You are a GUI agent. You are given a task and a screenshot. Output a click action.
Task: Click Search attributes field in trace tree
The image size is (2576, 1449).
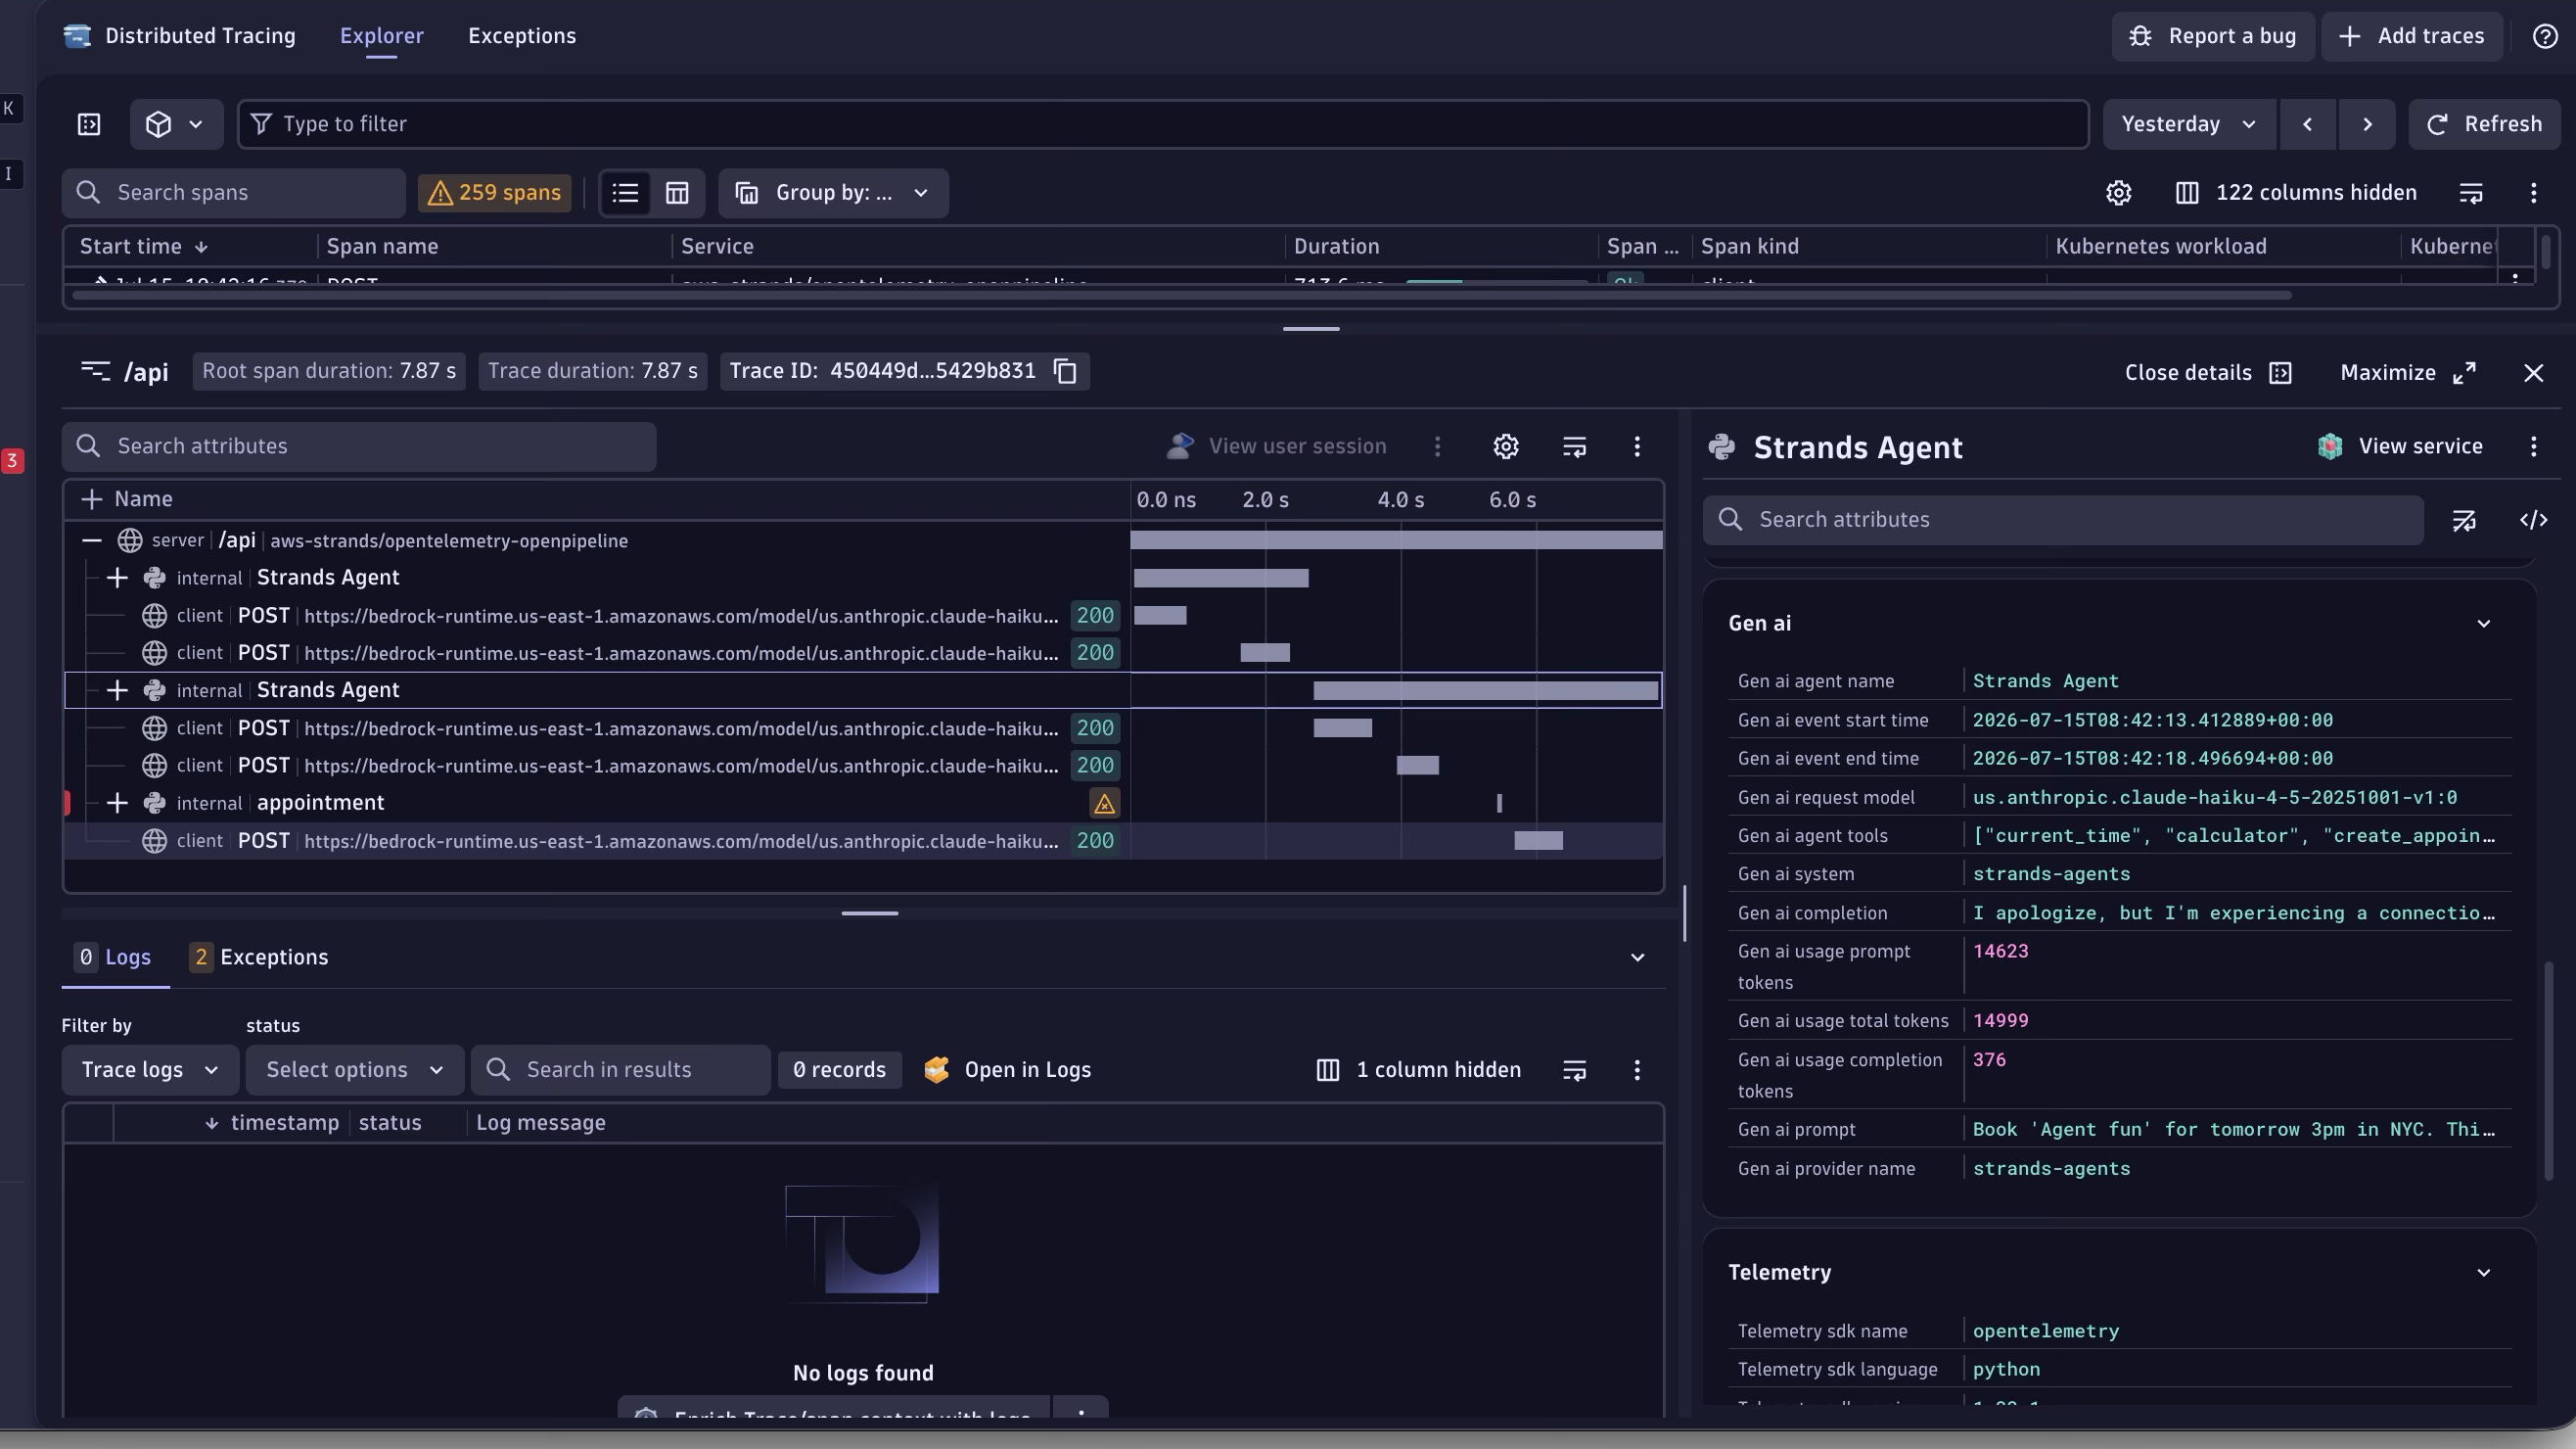point(359,447)
